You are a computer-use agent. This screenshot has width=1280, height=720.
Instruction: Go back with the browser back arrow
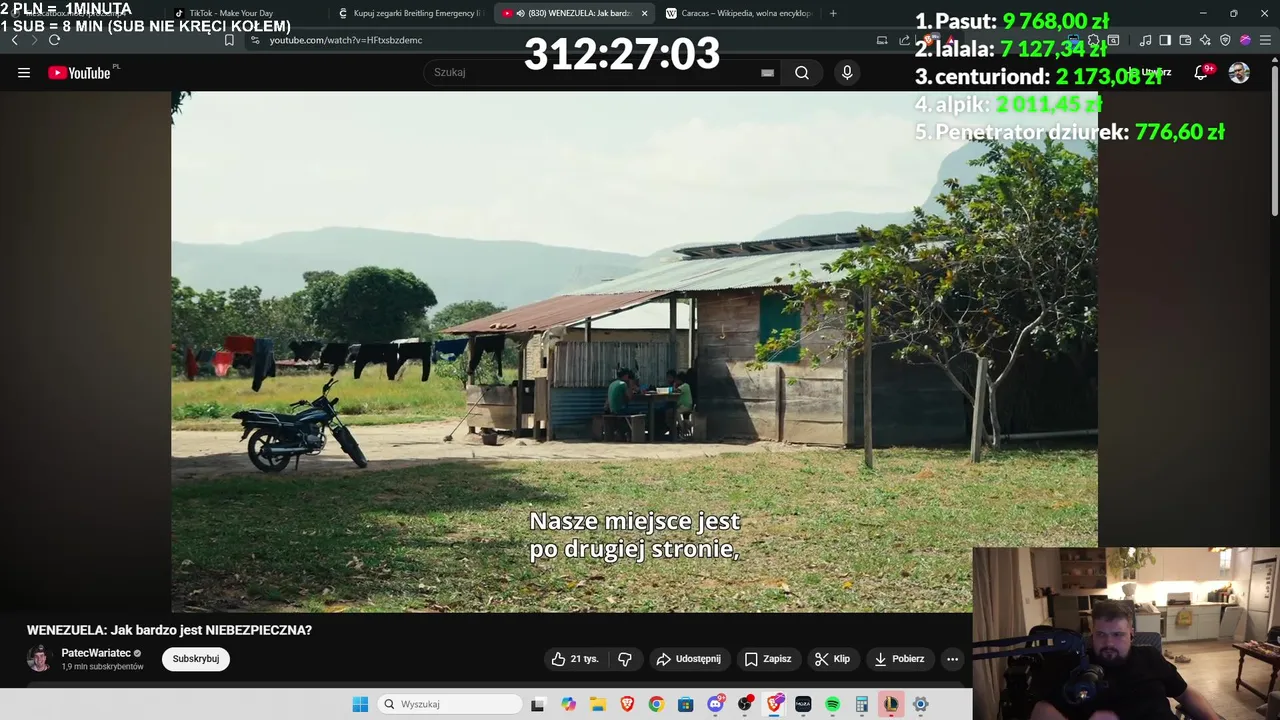(14, 40)
